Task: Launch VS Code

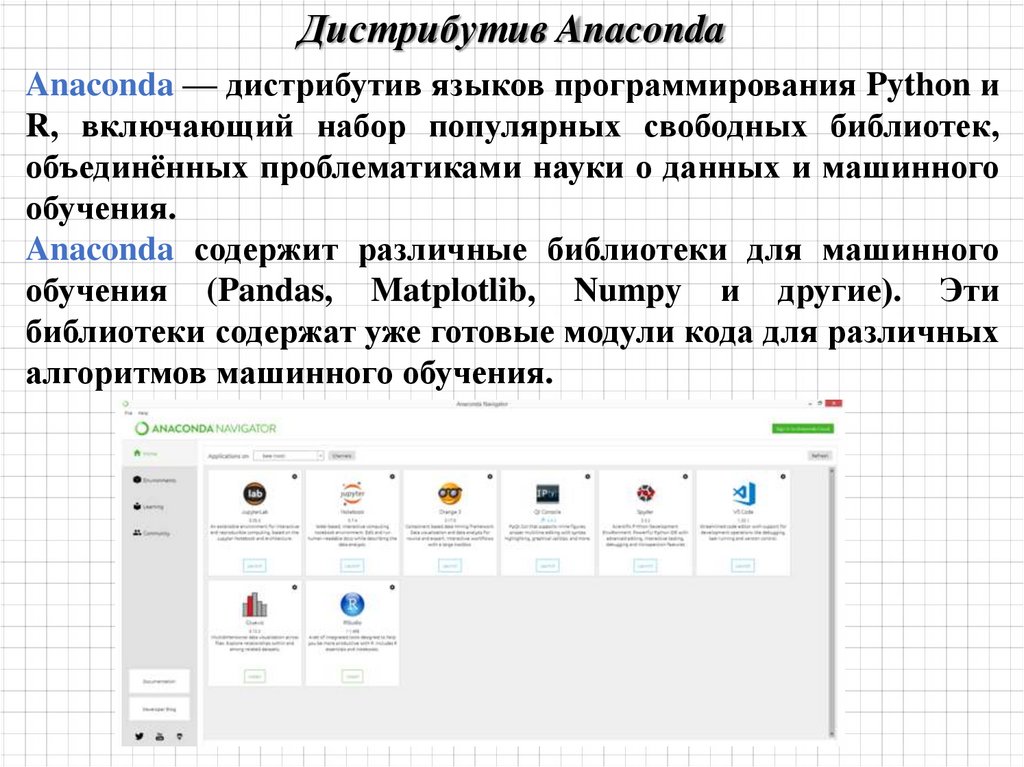Action: coord(743,566)
